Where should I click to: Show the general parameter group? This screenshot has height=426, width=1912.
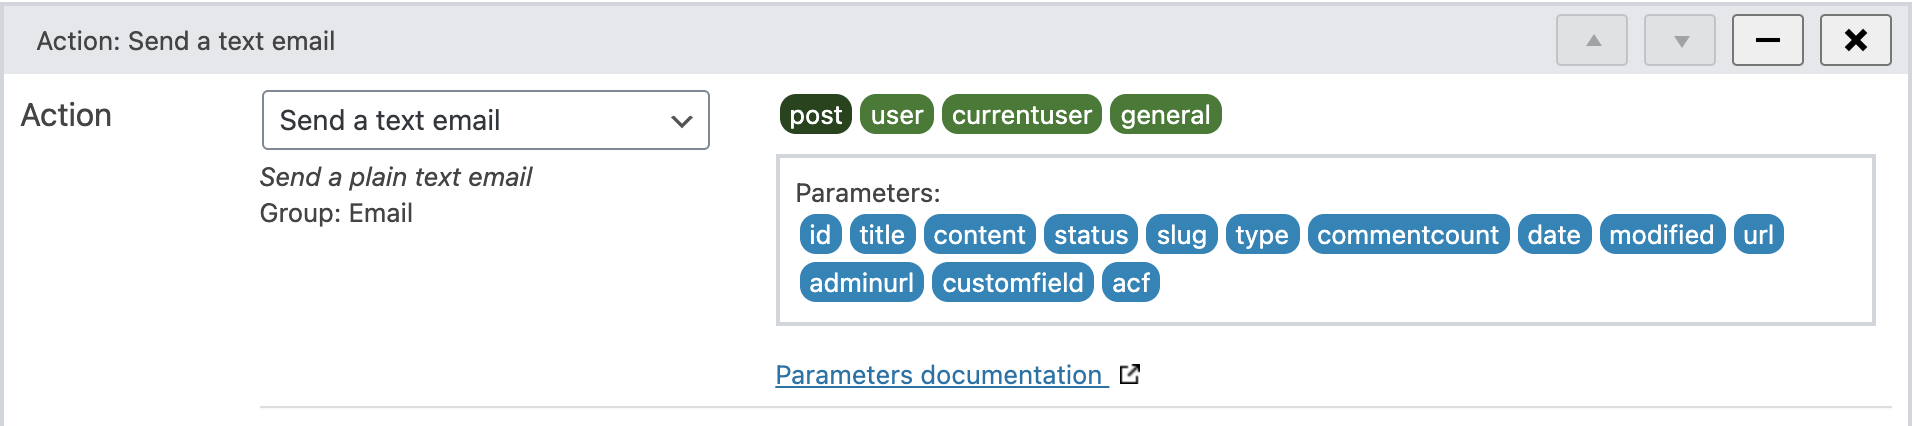[x=1165, y=115]
